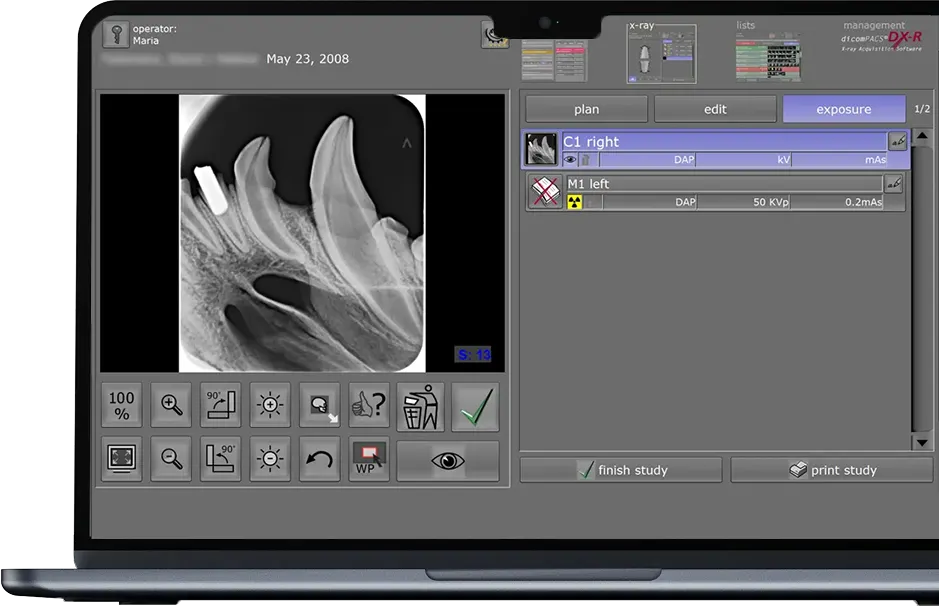The width and height of the screenshot is (939, 606).
Task: Switch to fullscreen image view
Action: [x=122, y=459]
